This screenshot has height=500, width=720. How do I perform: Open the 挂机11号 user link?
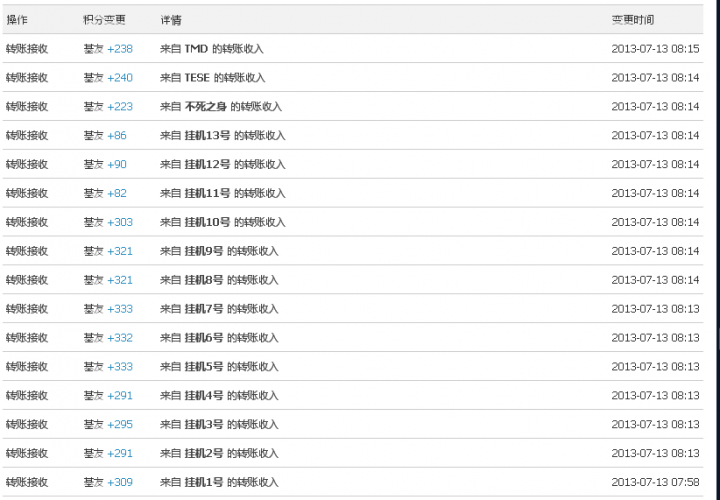point(208,193)
